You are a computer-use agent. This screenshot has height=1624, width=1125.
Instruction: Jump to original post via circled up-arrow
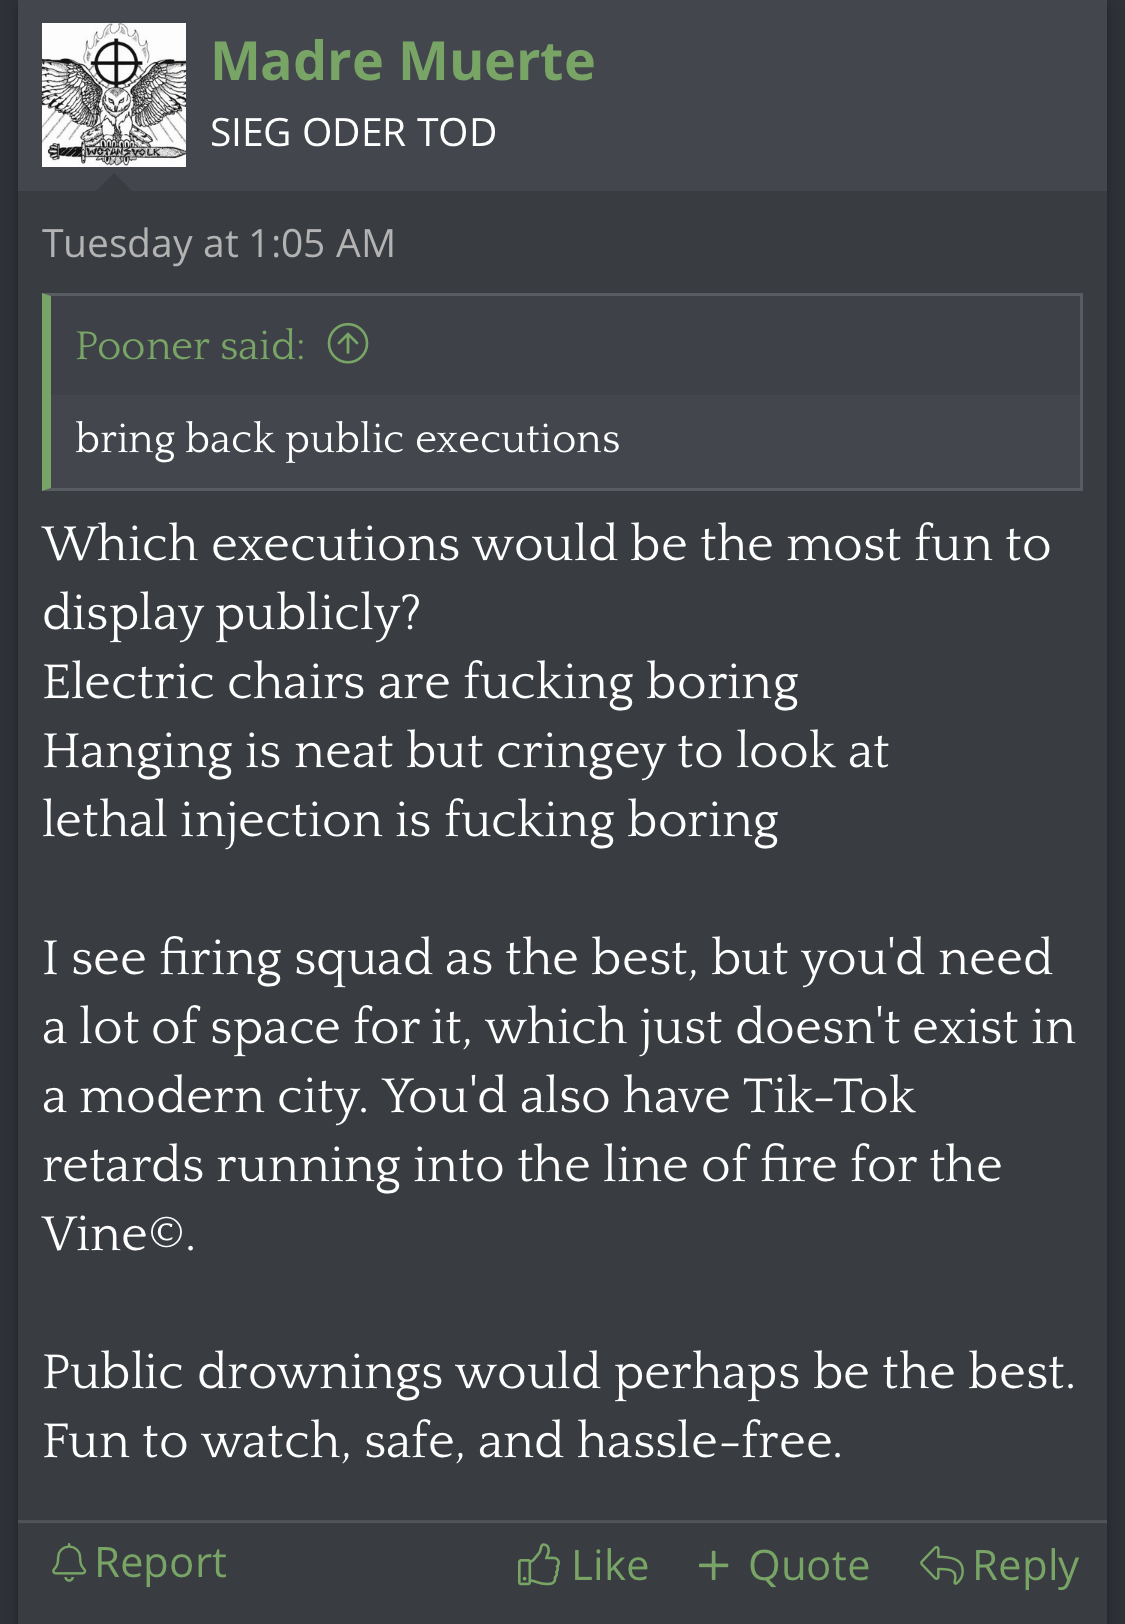pyautogui.click(x=348, y=344)
